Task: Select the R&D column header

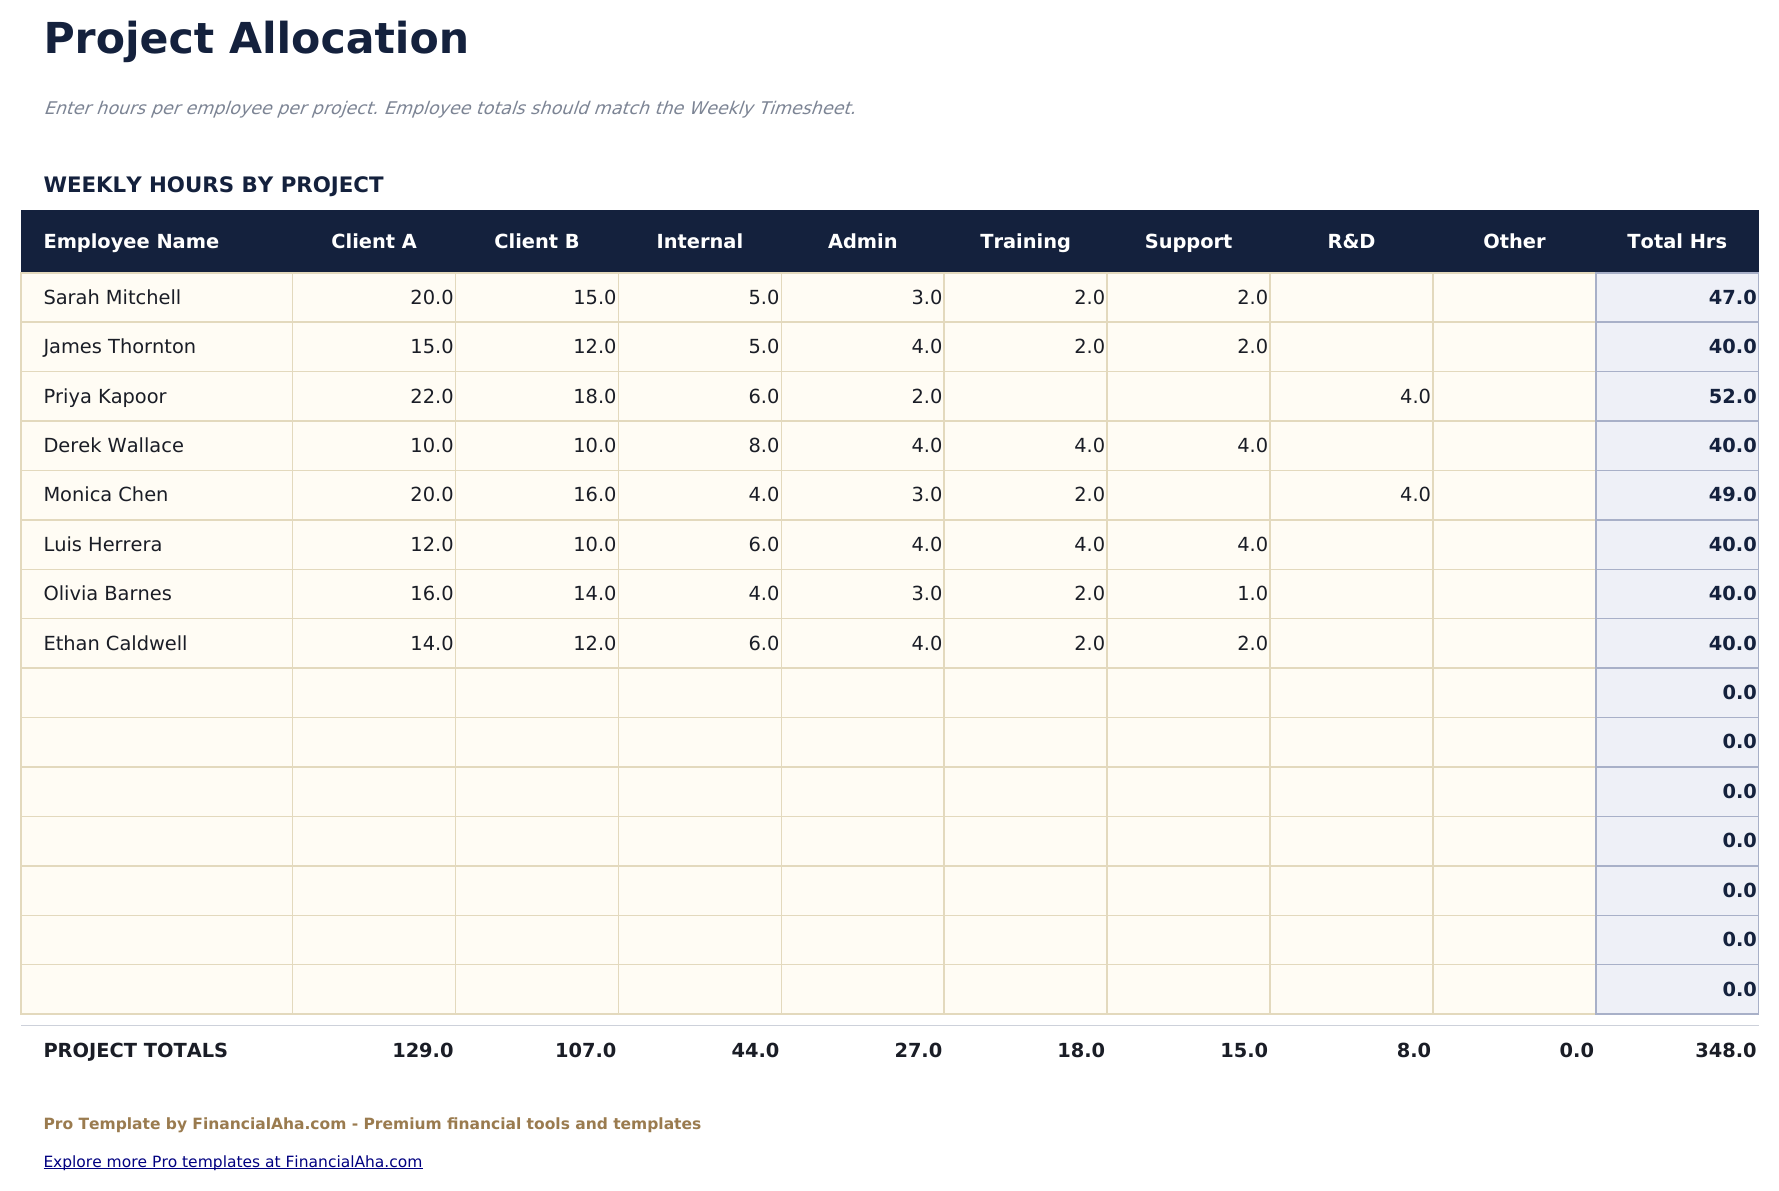Action: click(1351, 241)
